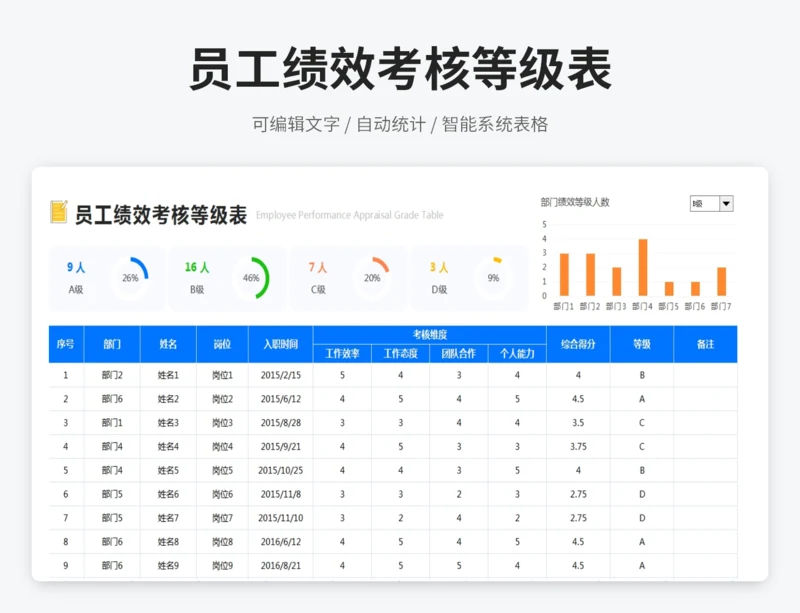Image resolution: width=800 pixels, height=613 pixels.
Task: Click the name cell 姓名4
Action: click(168, 447)
